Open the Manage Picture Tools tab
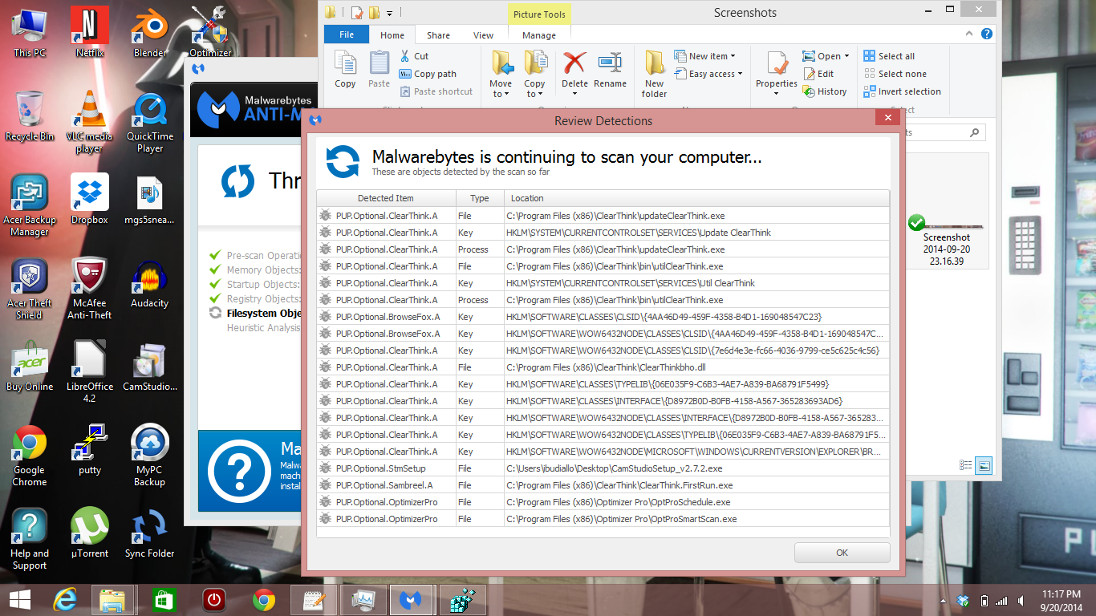 (x=539, y=35)
